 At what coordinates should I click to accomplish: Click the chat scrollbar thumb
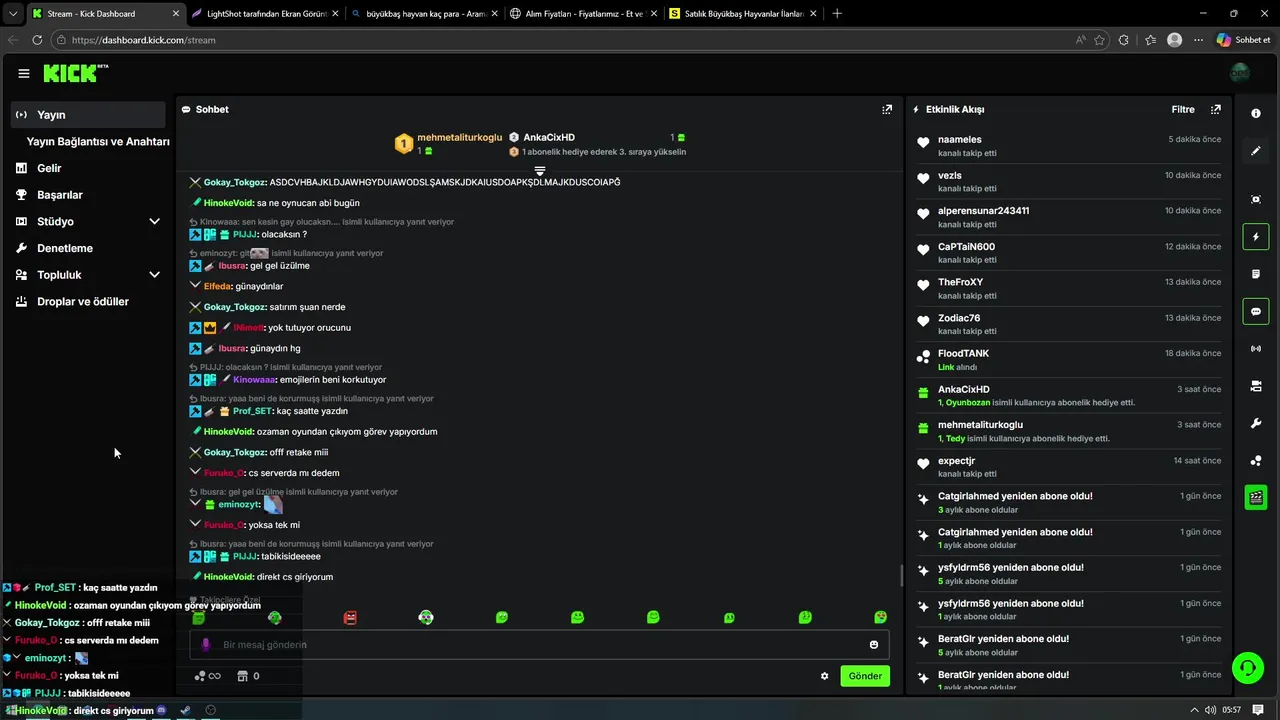tap(902, 576)
